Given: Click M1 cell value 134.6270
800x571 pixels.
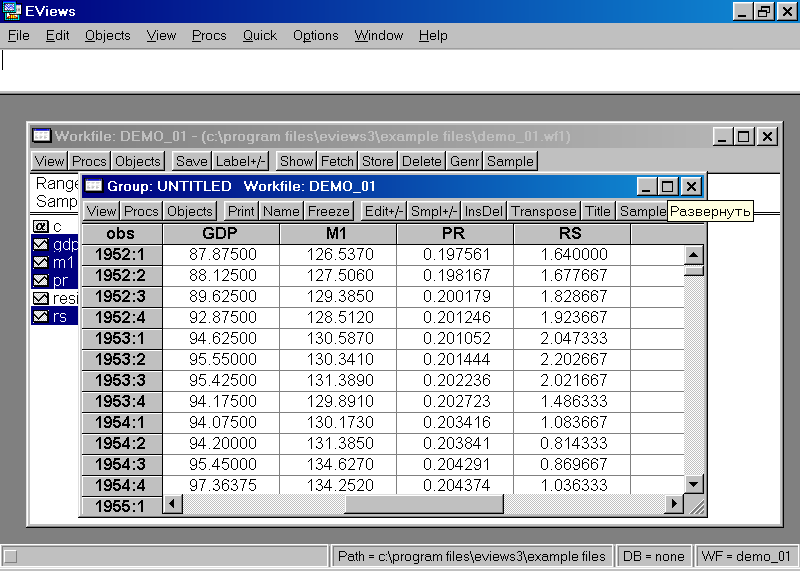Looking at the screenshot, I should coord(338,464).
